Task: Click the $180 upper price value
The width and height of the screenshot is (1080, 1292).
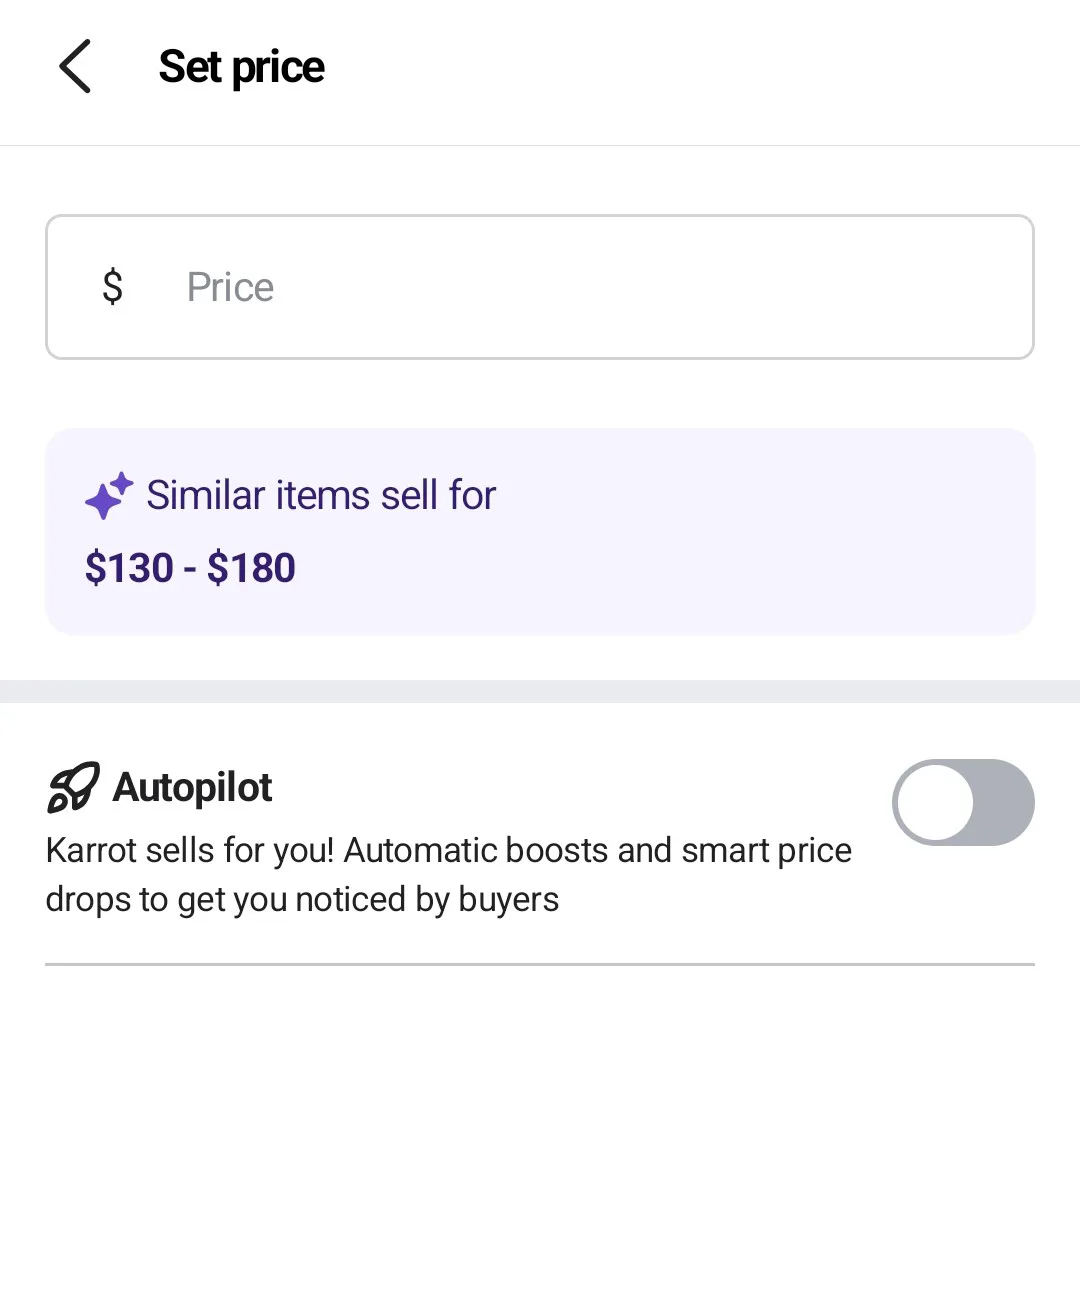Action: coord(251,568)
